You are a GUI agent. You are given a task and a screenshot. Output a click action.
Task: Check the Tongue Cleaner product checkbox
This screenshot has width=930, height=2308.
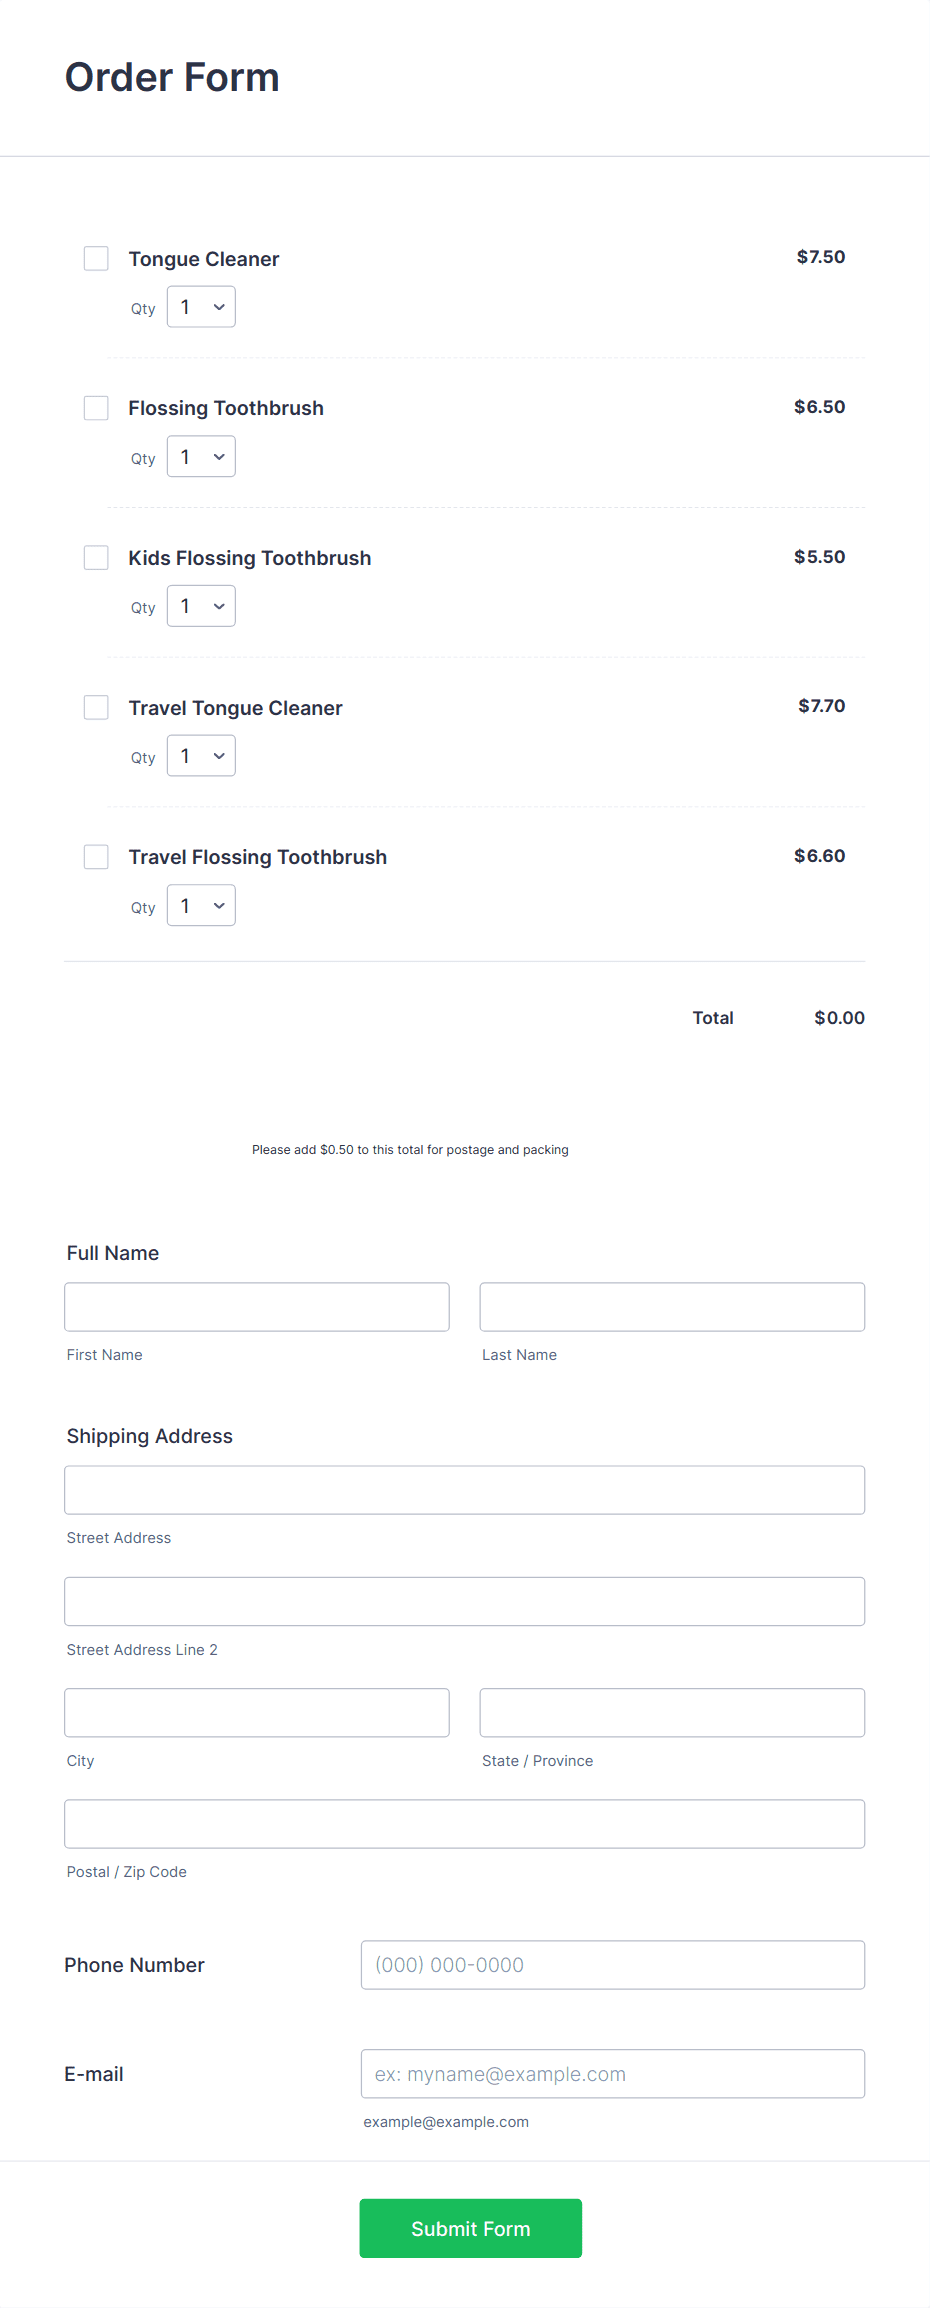[x=96, y=258]
